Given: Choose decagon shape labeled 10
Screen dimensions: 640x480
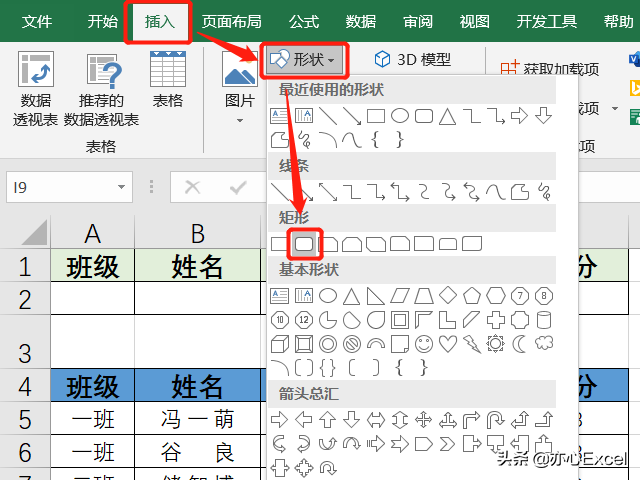Looking at the screenshot, I should click(x=280, y=320).
